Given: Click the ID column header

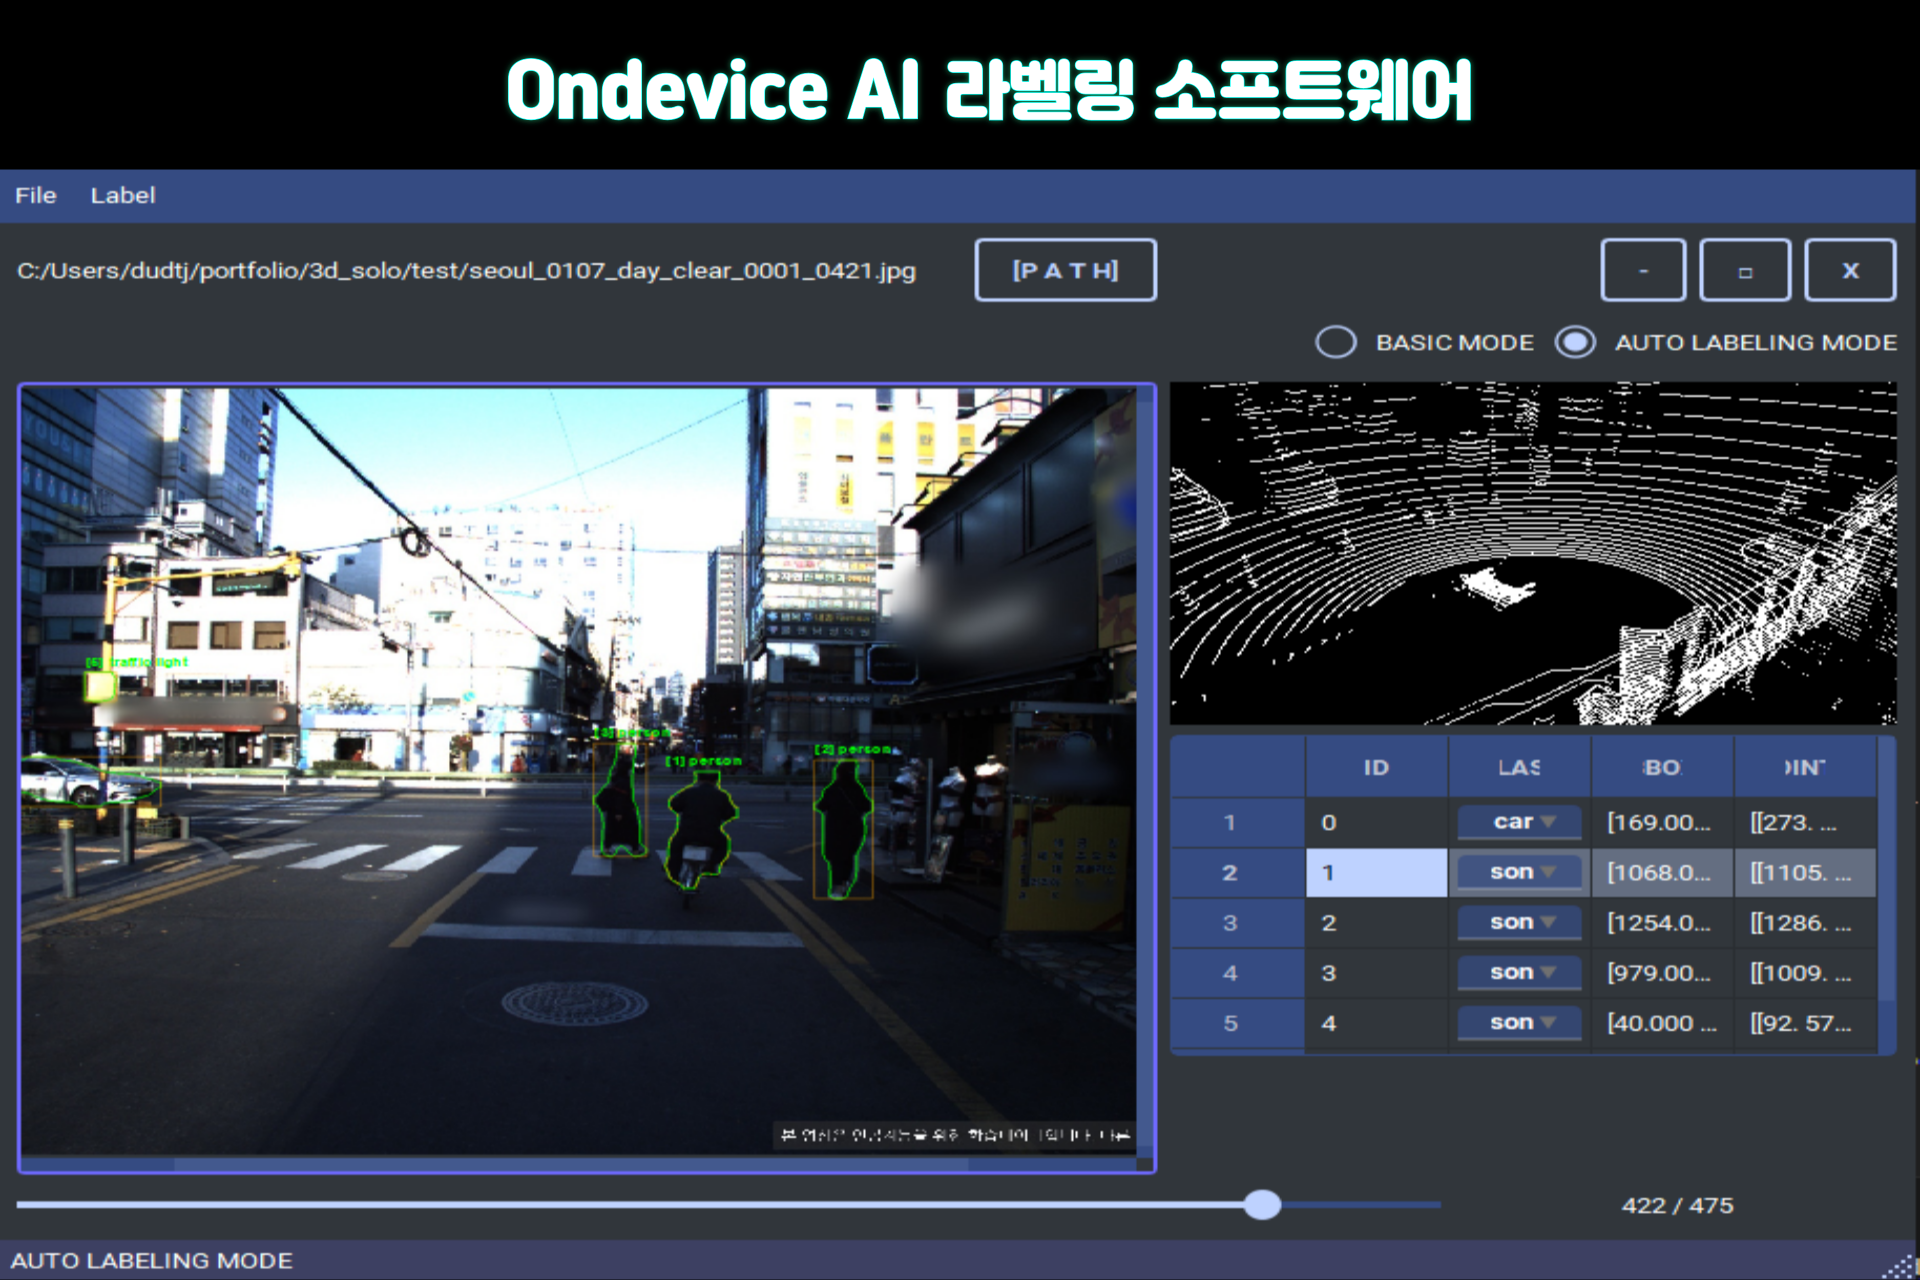Looking at the screenshot, I should 1375,767.
